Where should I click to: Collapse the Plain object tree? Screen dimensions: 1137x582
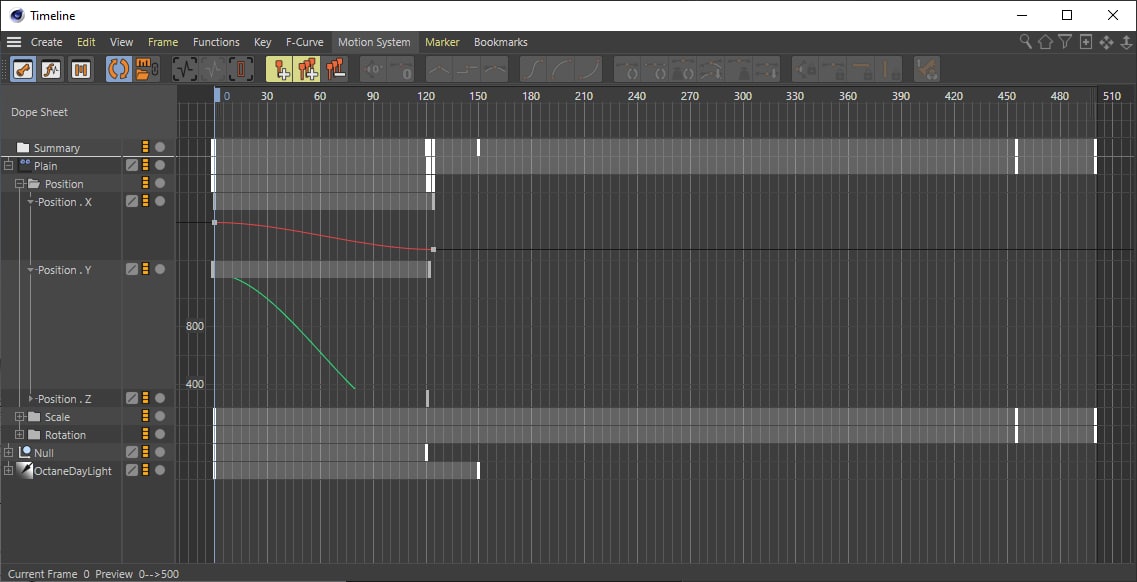pyautogui.click(x=9, y=165)
